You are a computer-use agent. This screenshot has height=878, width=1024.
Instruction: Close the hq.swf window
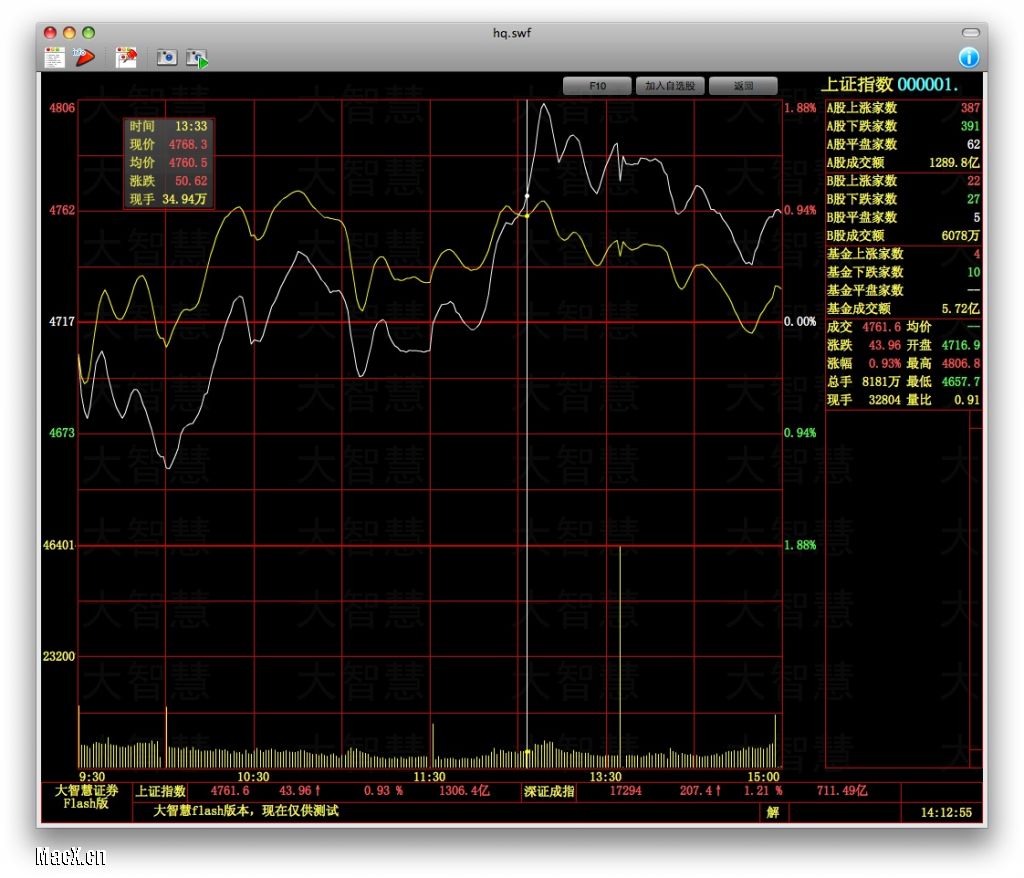click(50, 33)
